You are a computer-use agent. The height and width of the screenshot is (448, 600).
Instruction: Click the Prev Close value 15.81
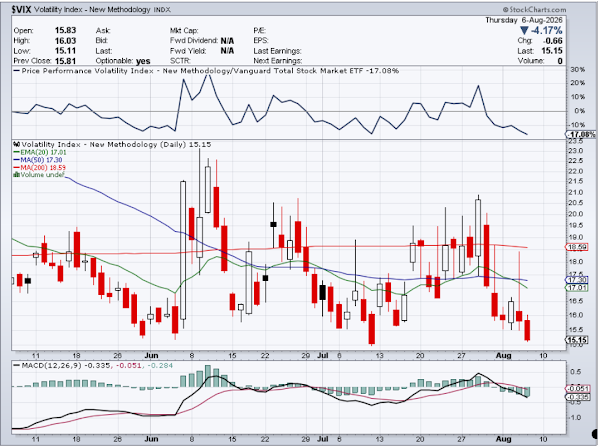(x=65, y=61)
